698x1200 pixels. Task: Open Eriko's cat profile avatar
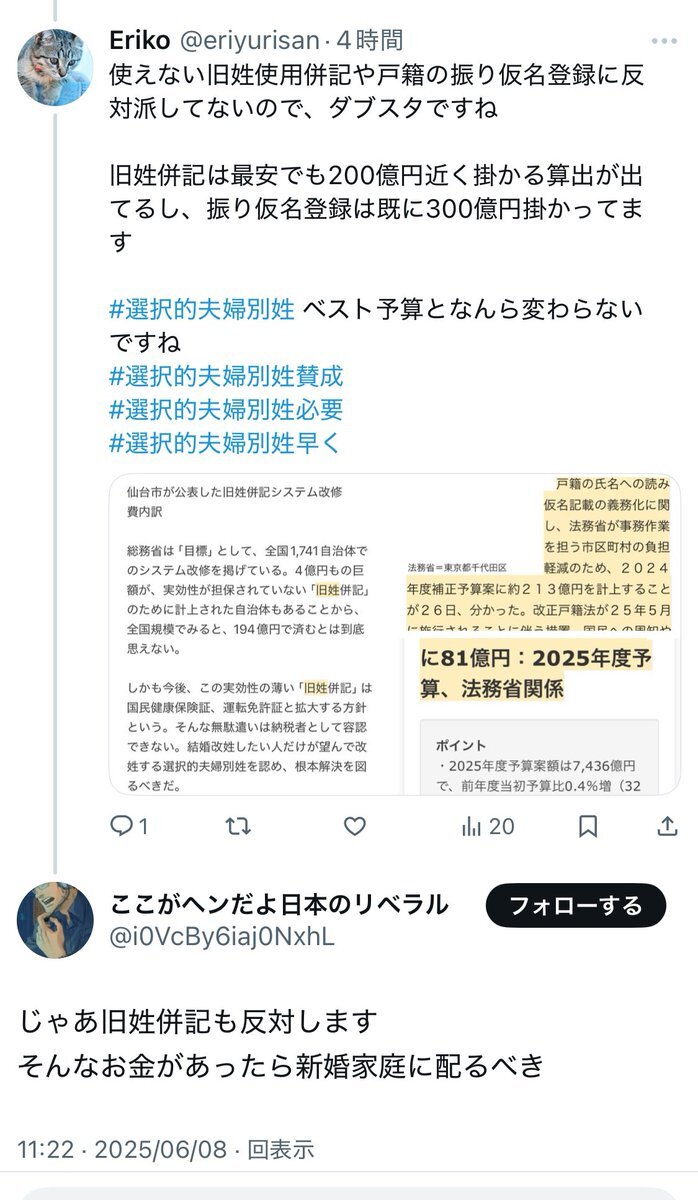click(x=55, y=67)
